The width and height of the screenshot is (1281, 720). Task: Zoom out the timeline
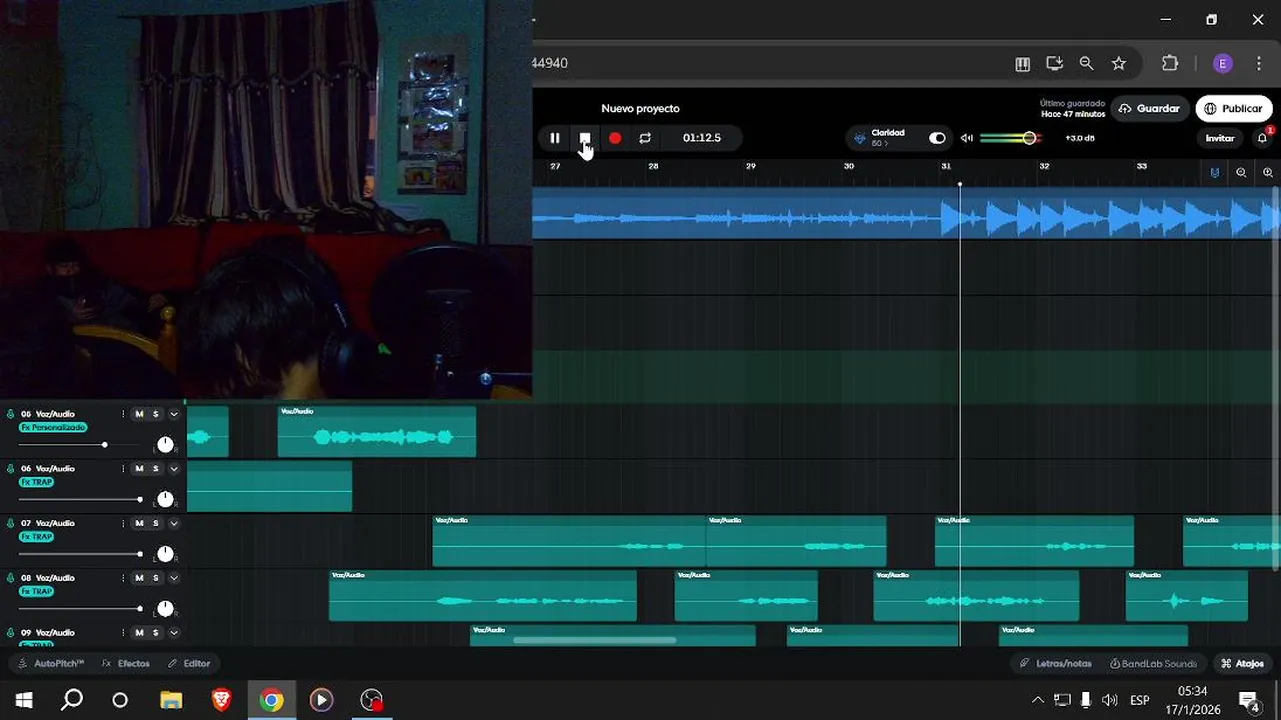1241,172
